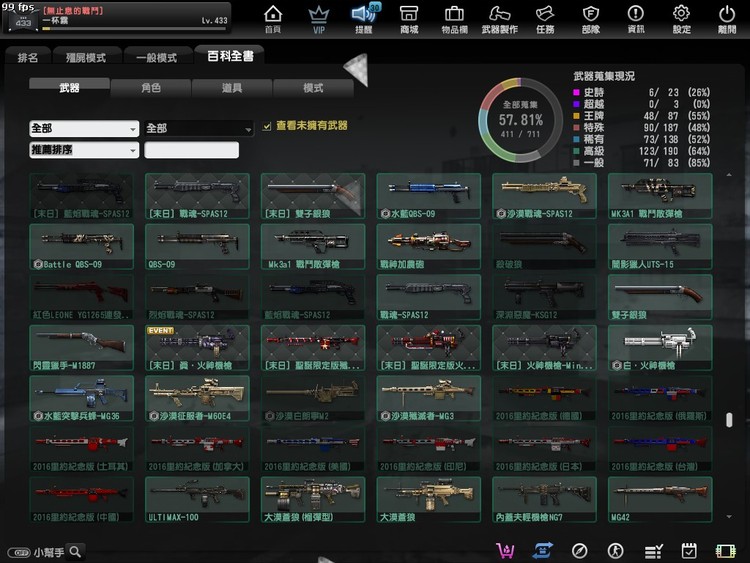
Task: Open 武器製作 weapon crafting icon
Action: point(500,17)
